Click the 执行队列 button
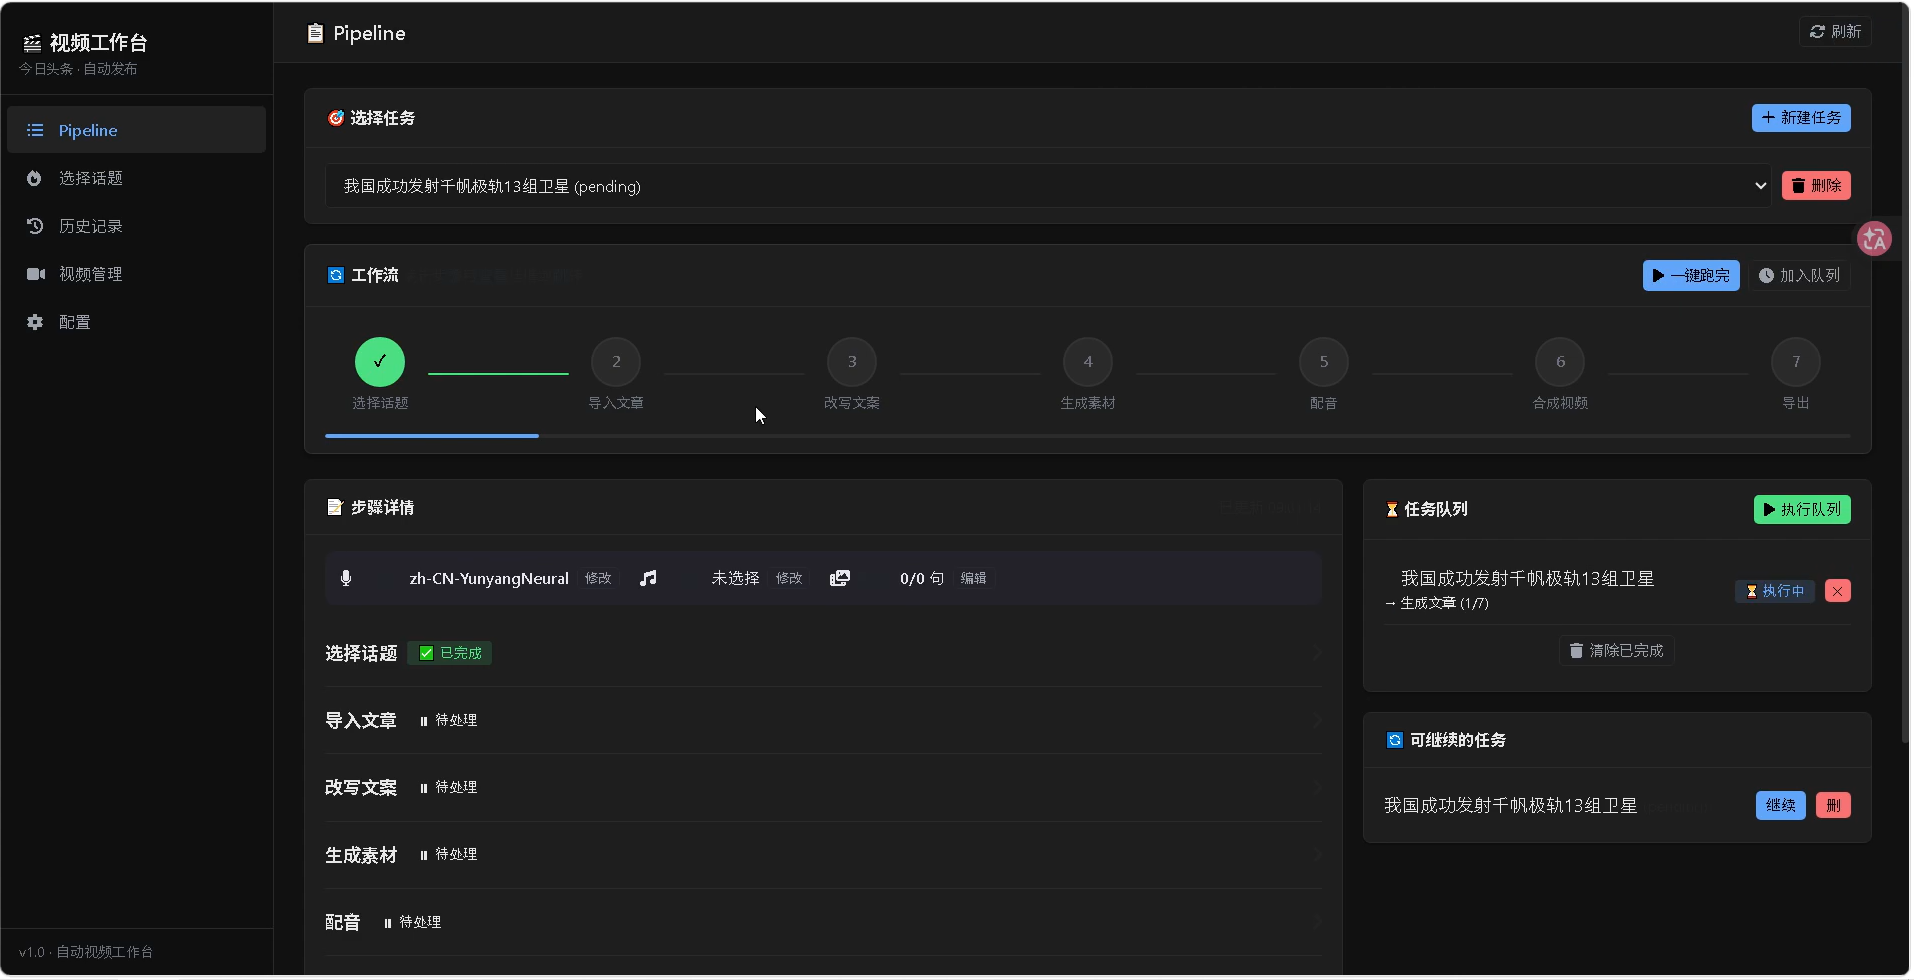This screenshot has height=980, width=1914. [1802, 510]
